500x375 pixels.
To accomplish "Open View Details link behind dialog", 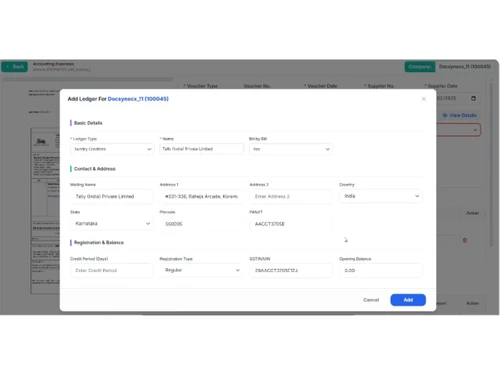I will point(459,115).
